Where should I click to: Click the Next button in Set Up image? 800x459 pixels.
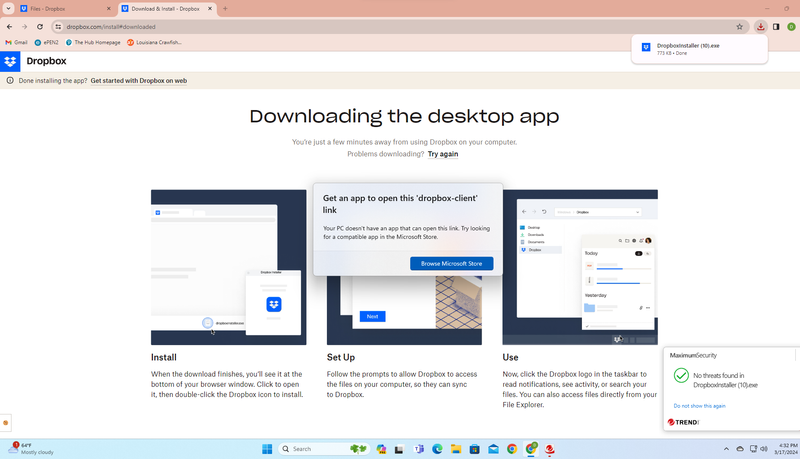tap(372, 316)
